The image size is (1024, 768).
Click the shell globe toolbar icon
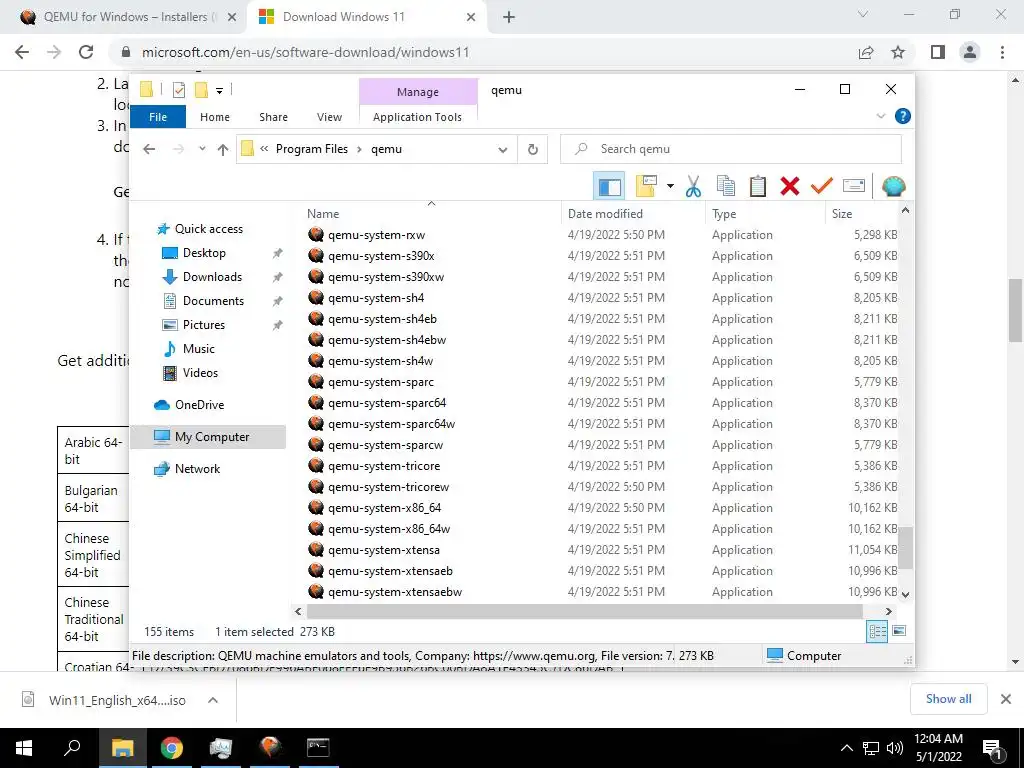tap(893, 187)
